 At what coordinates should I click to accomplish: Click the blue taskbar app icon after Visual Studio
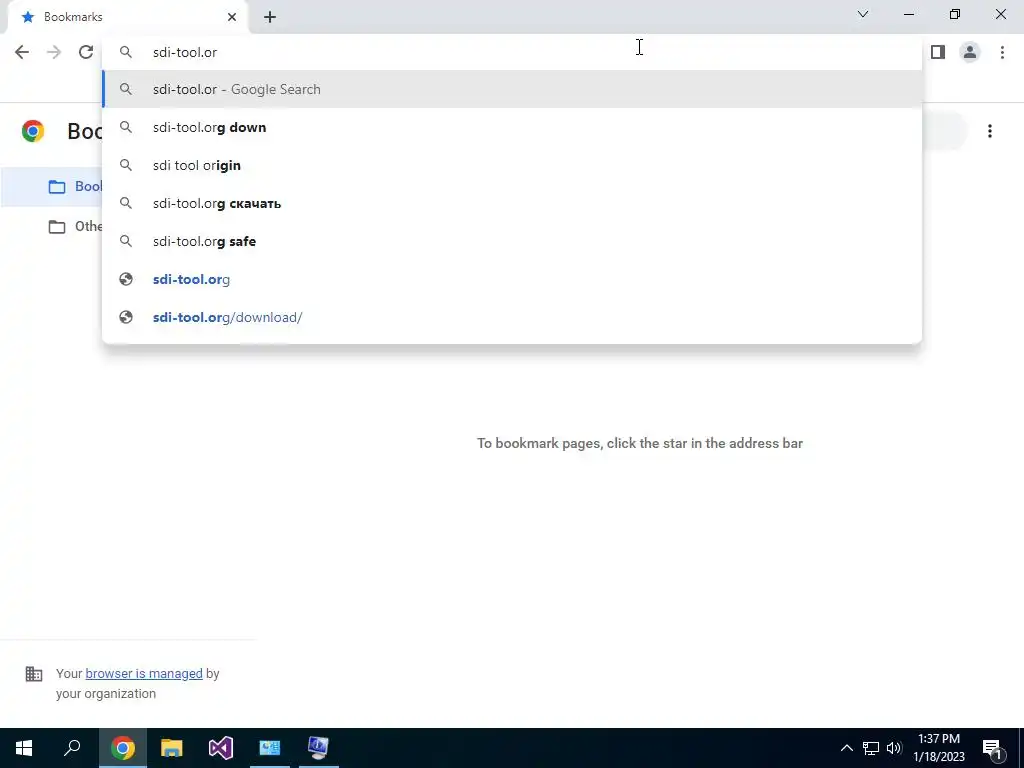(x=270, y=748)
